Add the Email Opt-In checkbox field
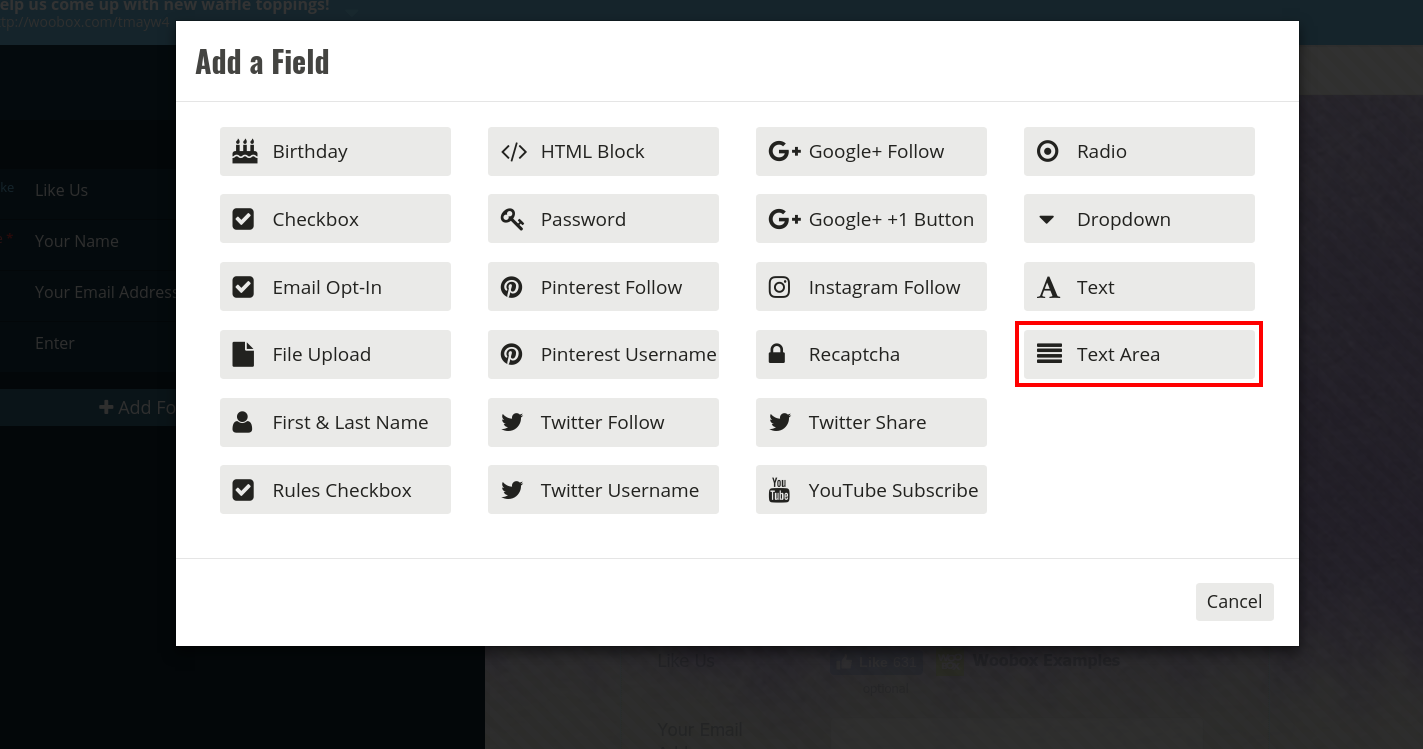The width and height of the screenshot is (1423, 749). click(x=335, y=287)
